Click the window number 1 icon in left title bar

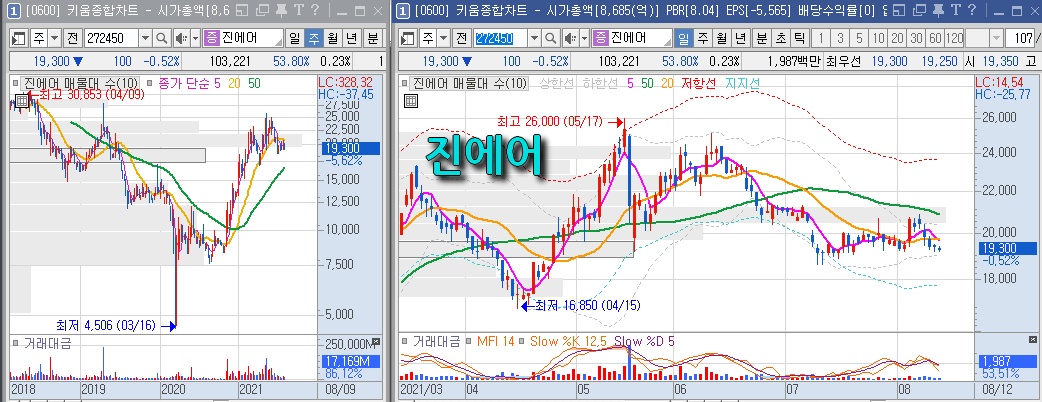(14, 11)
